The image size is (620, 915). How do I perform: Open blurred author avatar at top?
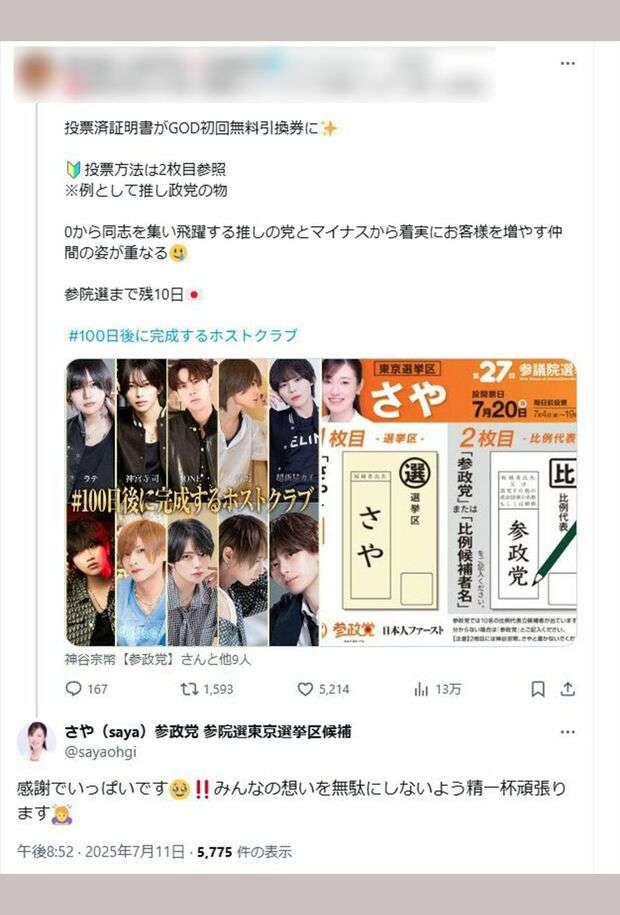pyautogui.click(x=36, y=75)
